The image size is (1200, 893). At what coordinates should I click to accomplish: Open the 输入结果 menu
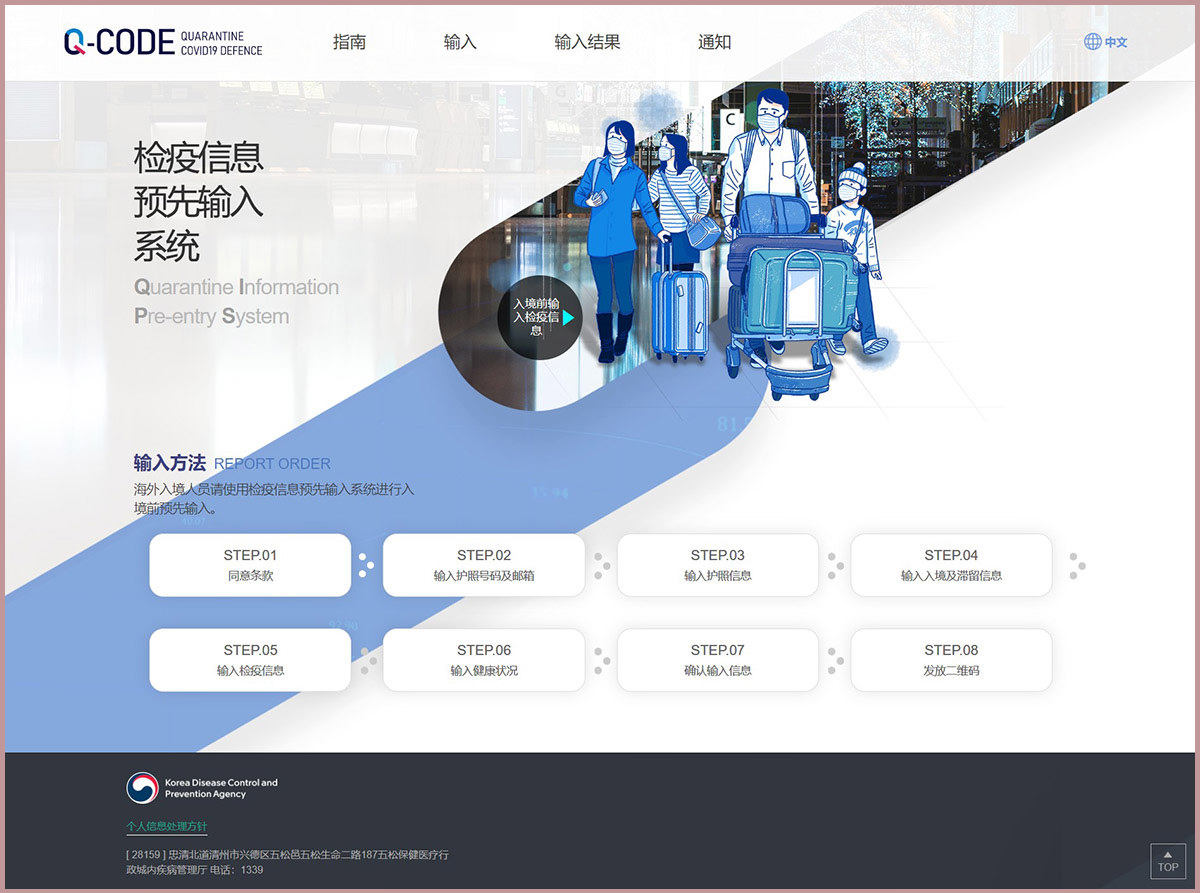[587, 42]
